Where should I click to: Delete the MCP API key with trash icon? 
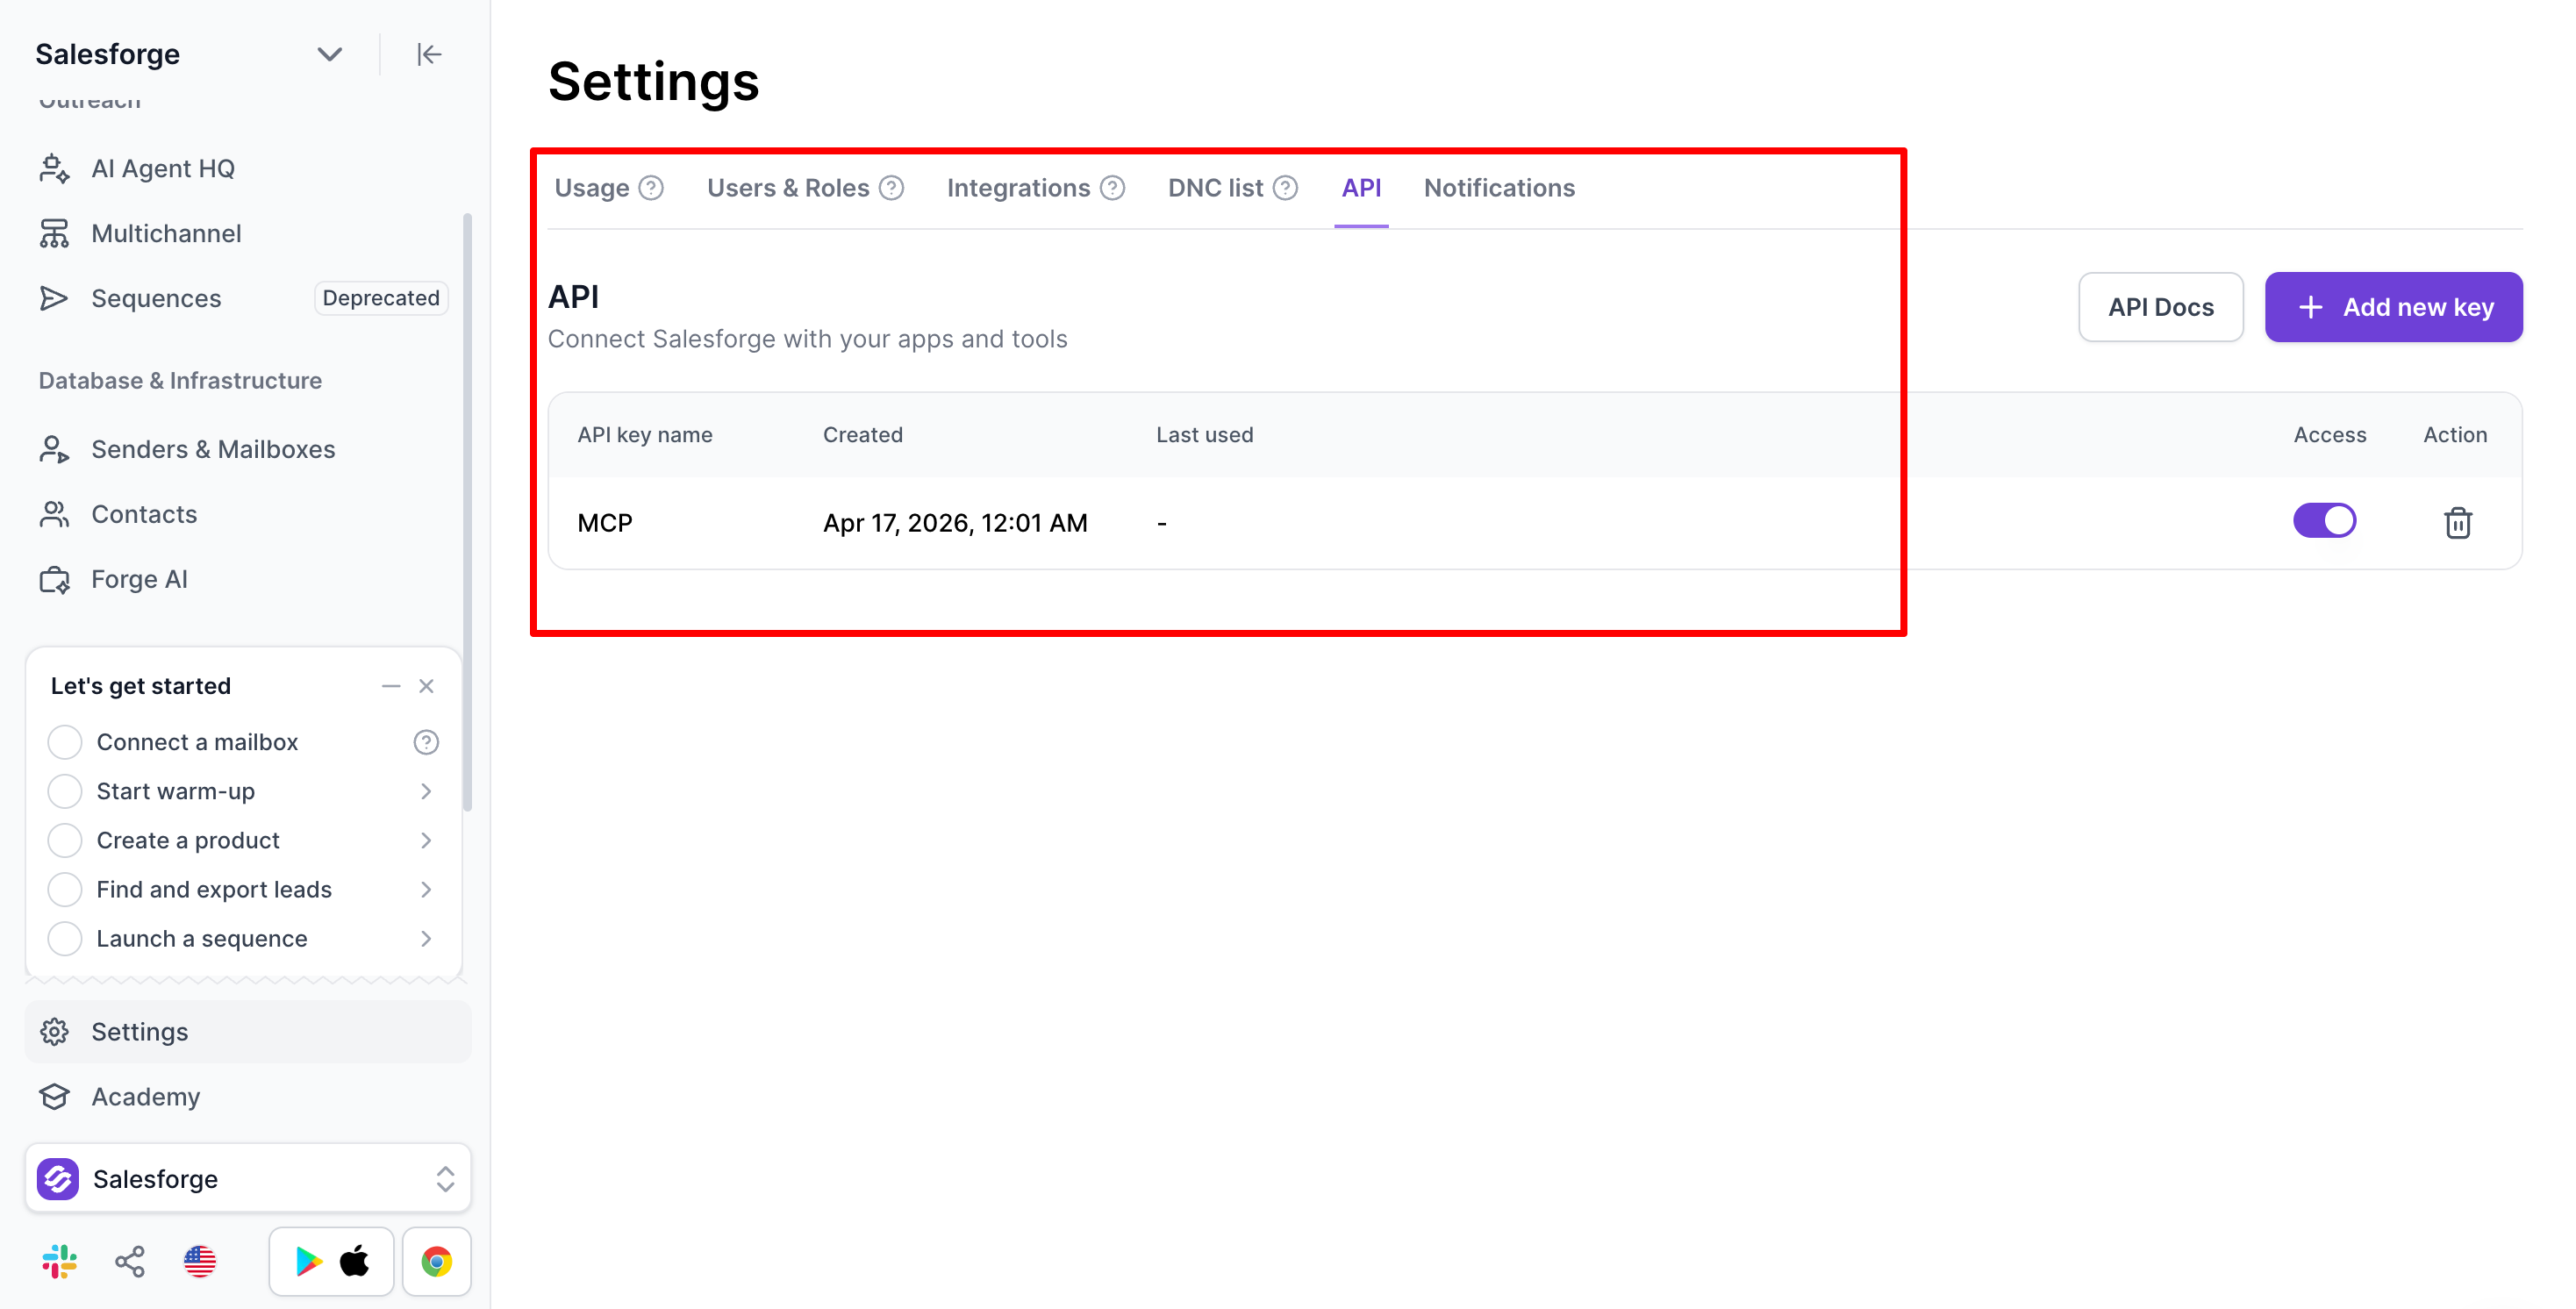(x=2457, y=522)
